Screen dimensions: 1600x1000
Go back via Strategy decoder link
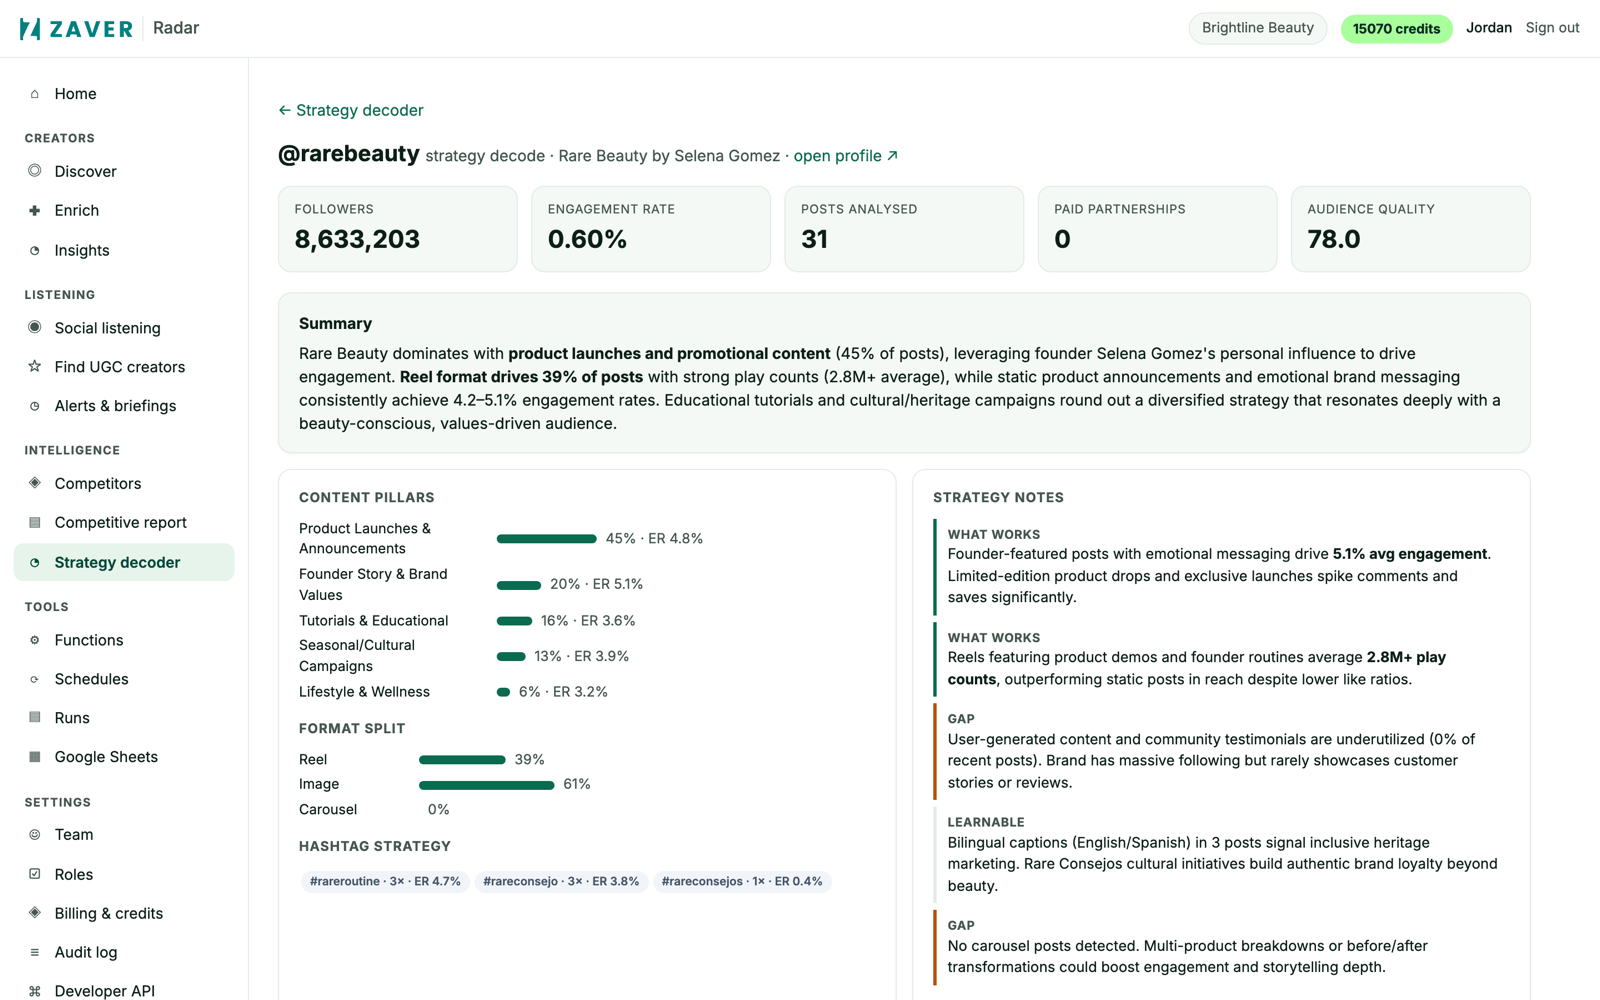pyautogui.click(x=351, y=110)
